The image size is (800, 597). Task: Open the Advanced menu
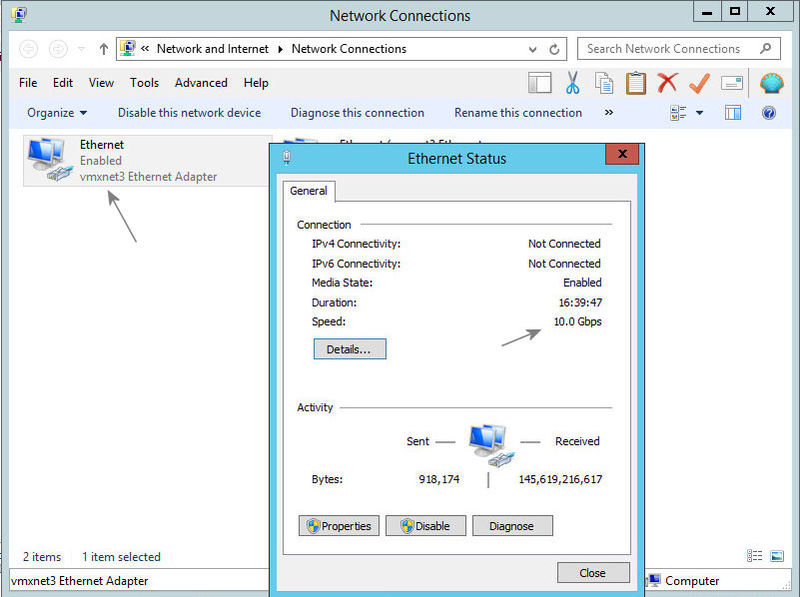click(x=200, y=83)
